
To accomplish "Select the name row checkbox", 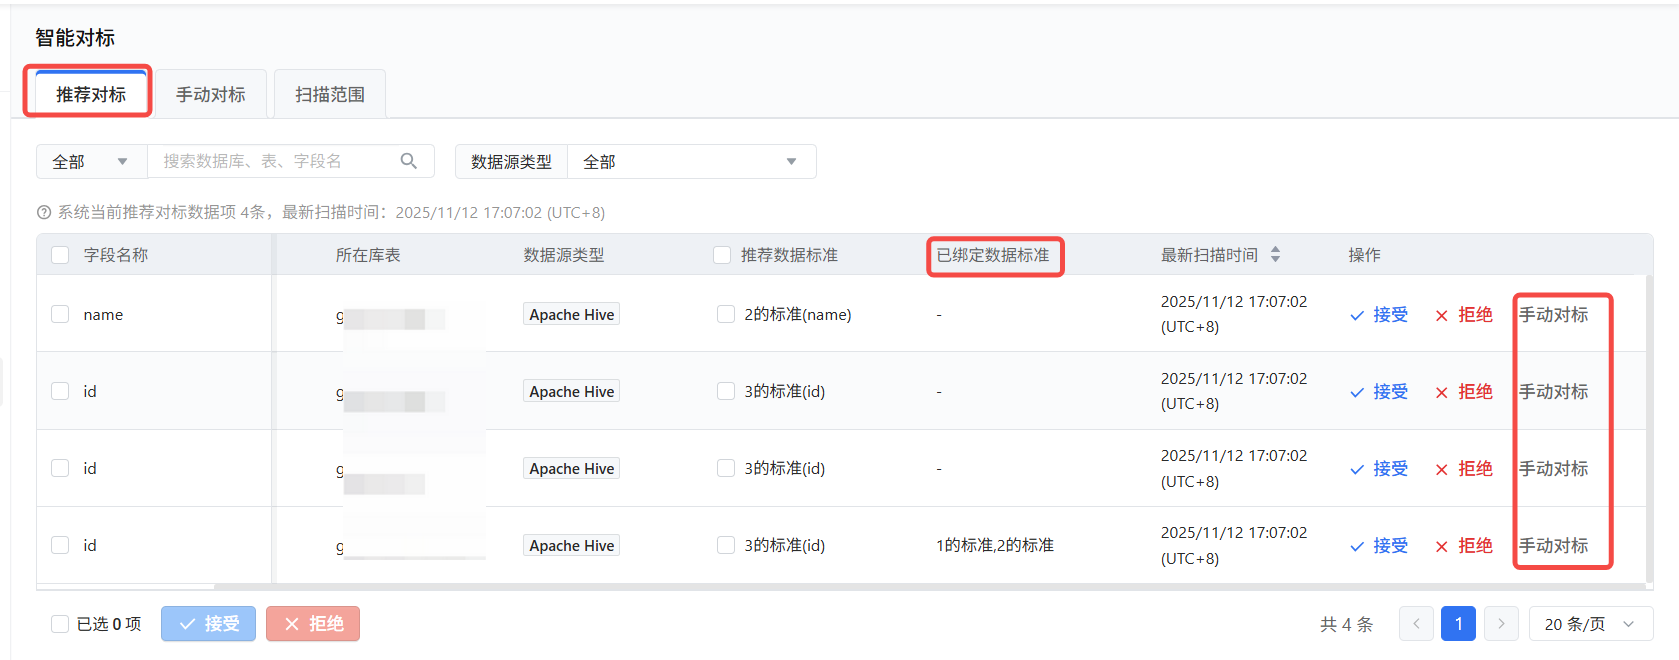I will click(x=60, y=314).
